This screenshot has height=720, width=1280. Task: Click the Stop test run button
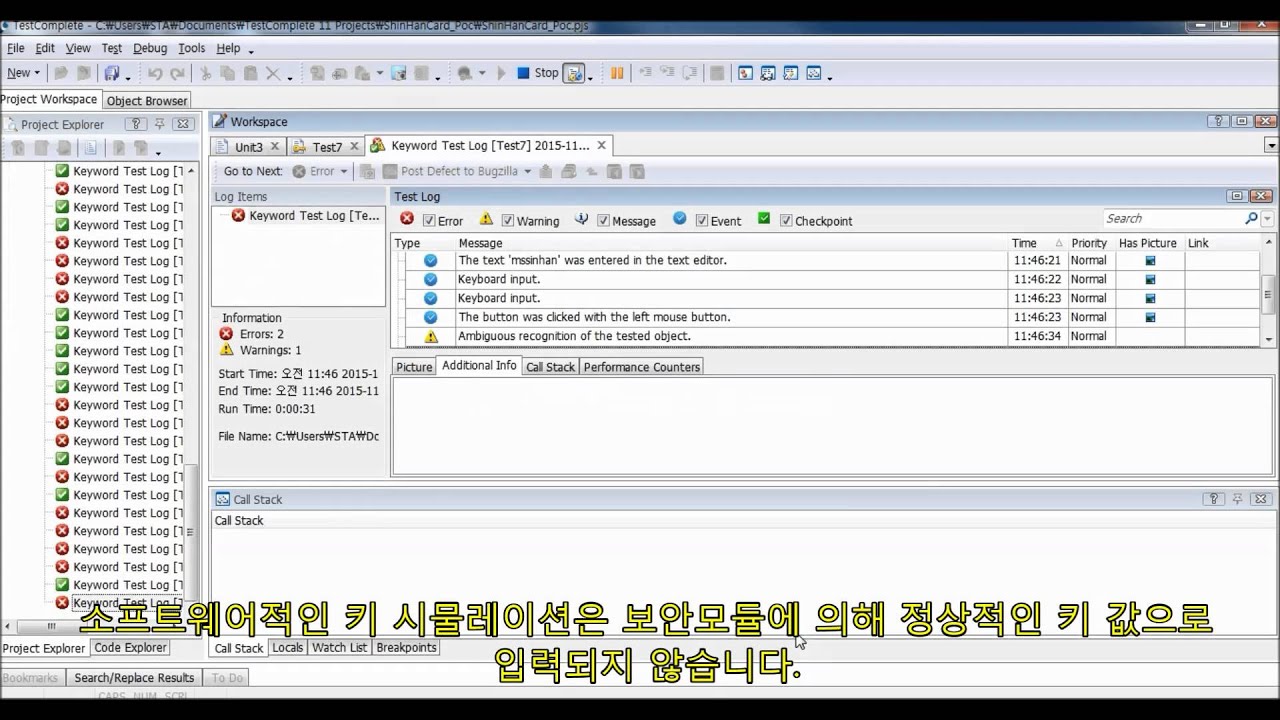click(537, 73)
